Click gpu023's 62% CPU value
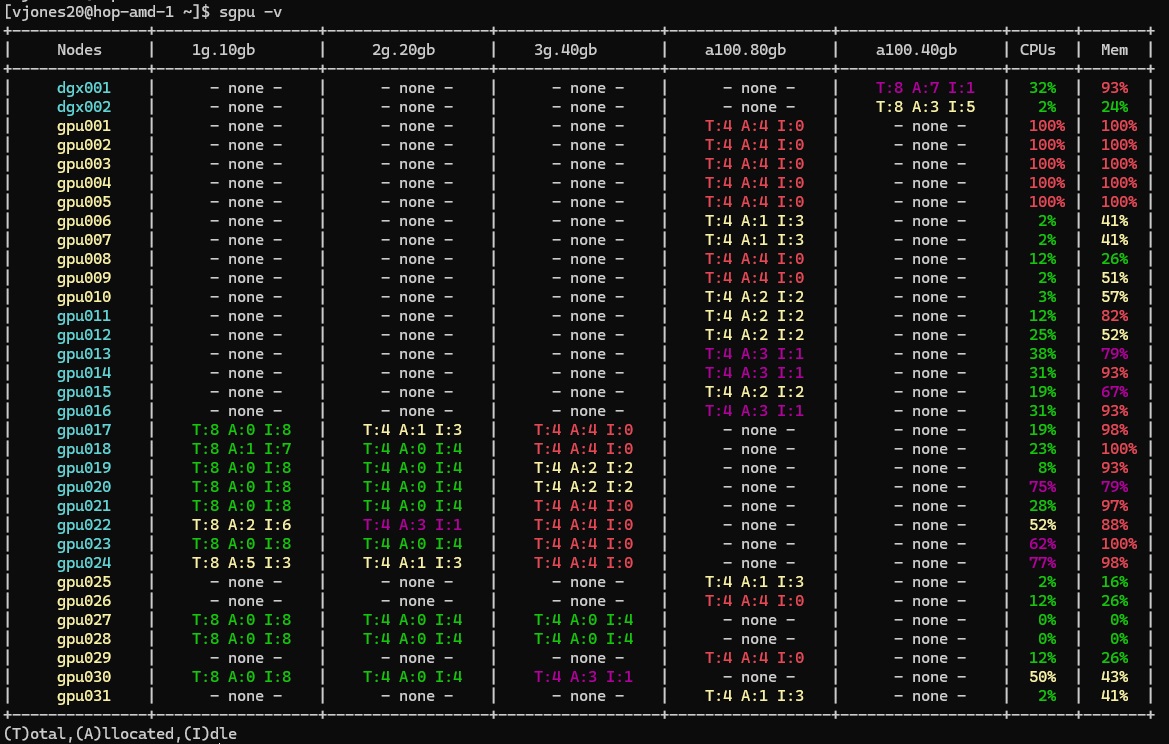The height and width of the screenshot is (744, 1169). tap(1042, 544)
